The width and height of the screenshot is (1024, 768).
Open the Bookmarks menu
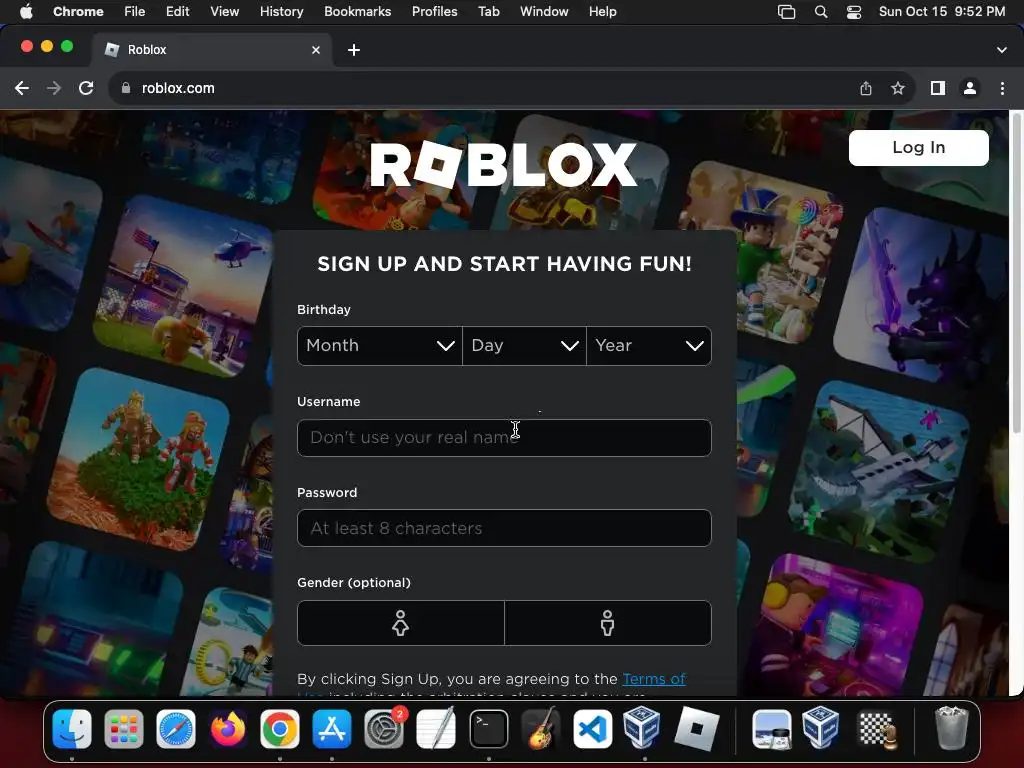click(x=357, y=12)
